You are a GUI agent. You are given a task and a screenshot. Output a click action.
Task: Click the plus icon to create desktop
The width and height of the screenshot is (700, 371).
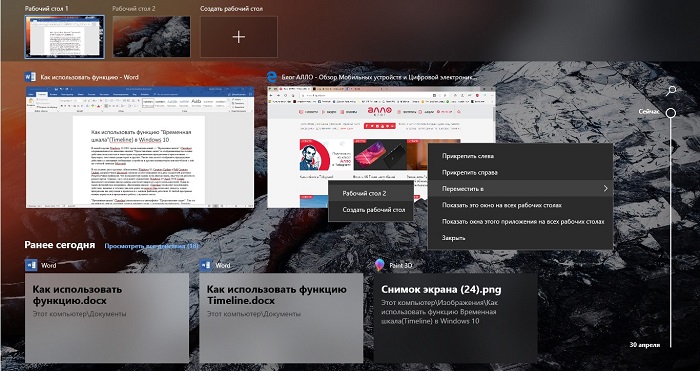click(x=239, y=37)
